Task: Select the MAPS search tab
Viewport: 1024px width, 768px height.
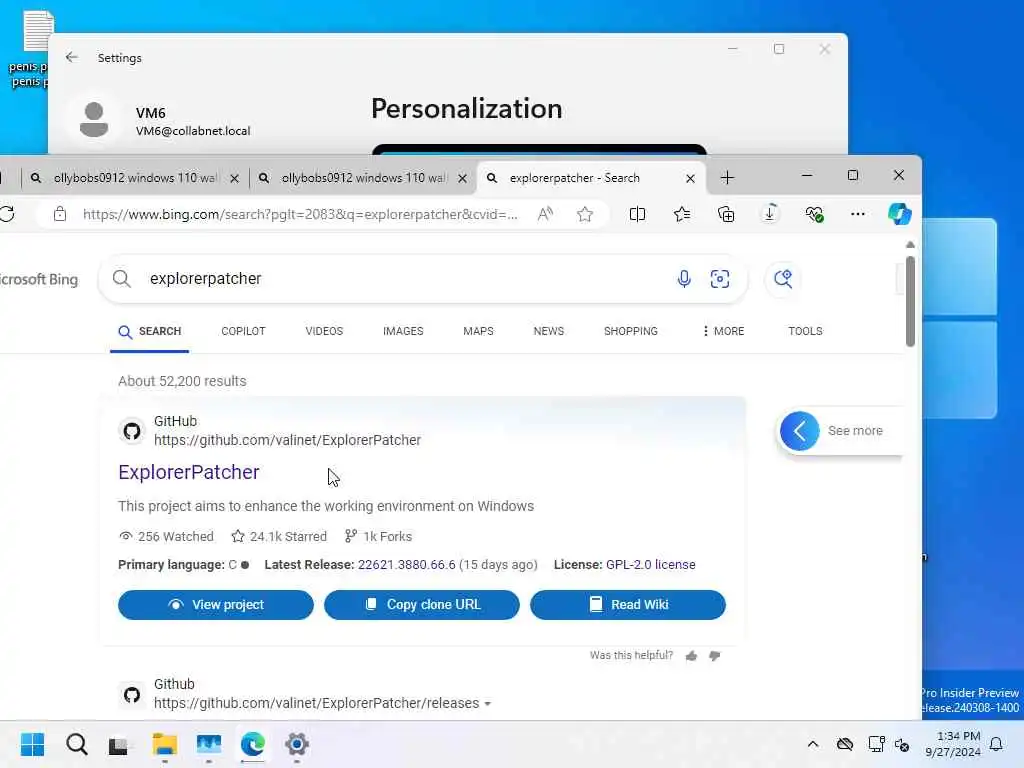Action: point(478,331)
